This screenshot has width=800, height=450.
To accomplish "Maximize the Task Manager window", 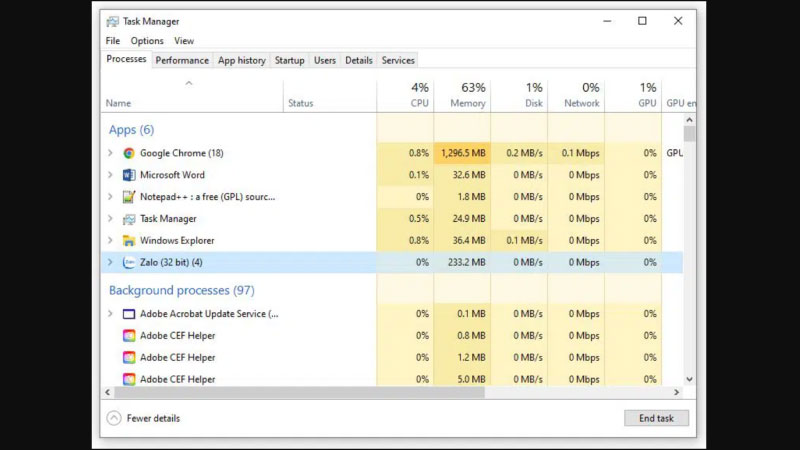I will click(x=642, y=21).
